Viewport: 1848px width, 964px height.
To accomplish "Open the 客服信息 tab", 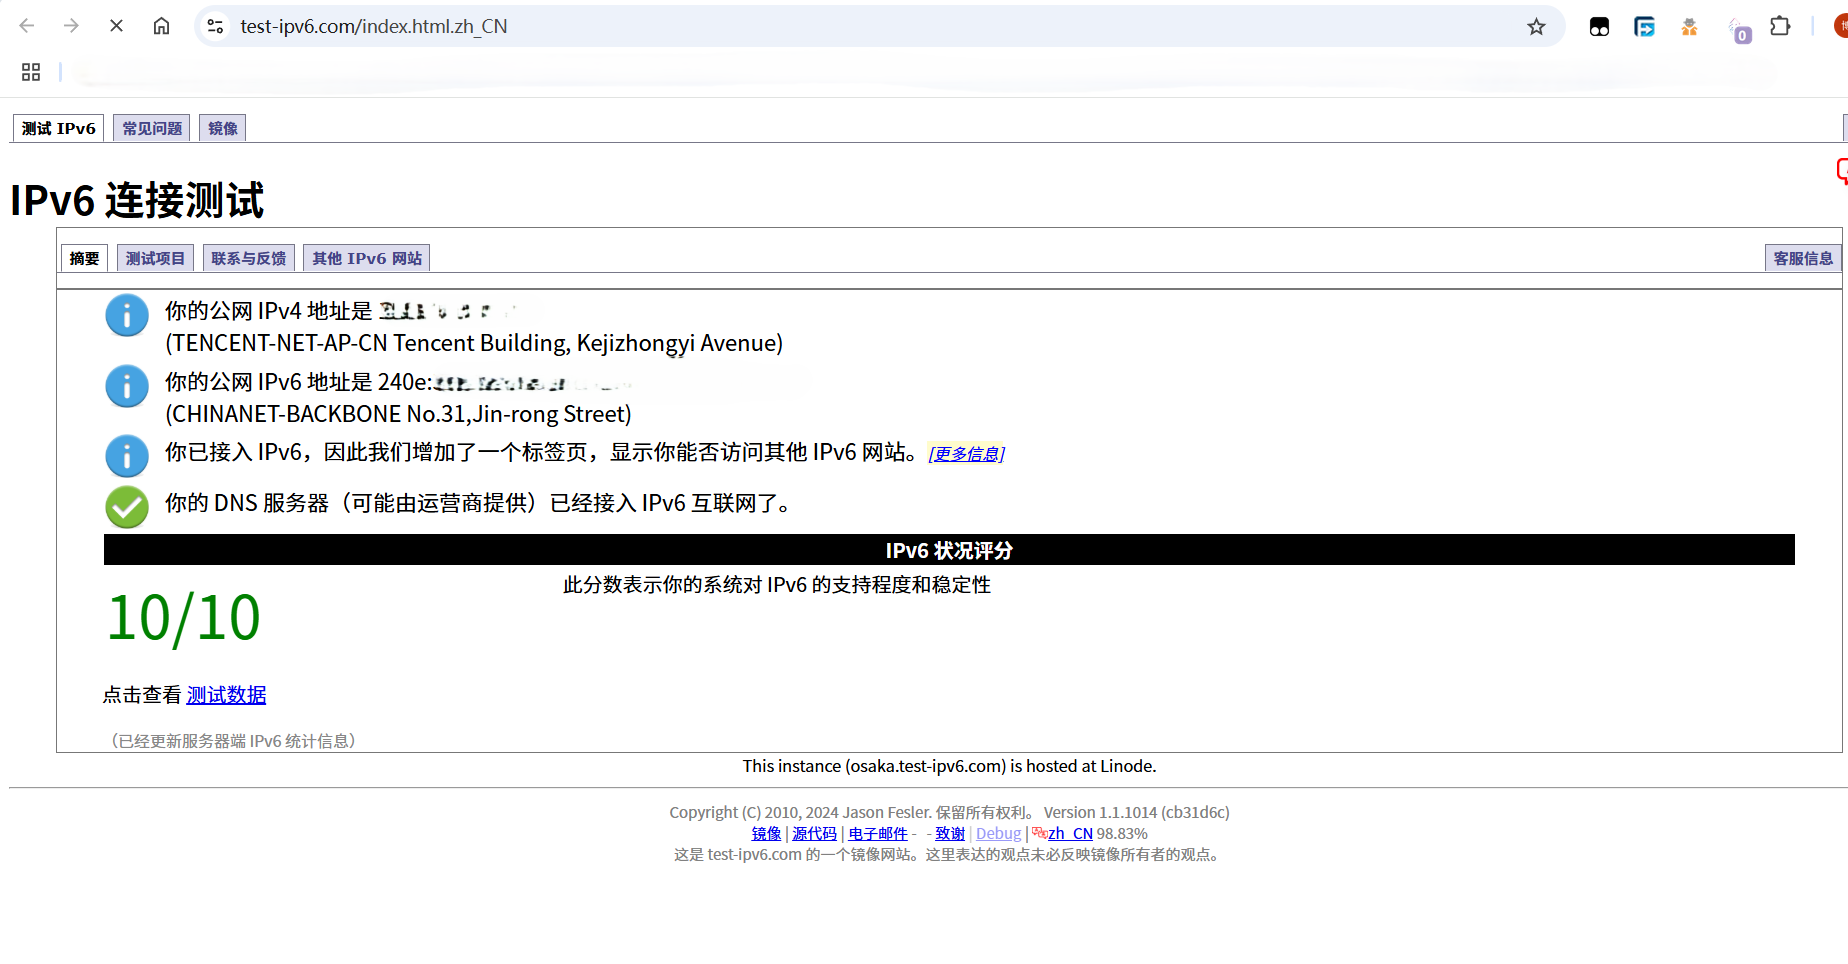I will (1803, 258).
